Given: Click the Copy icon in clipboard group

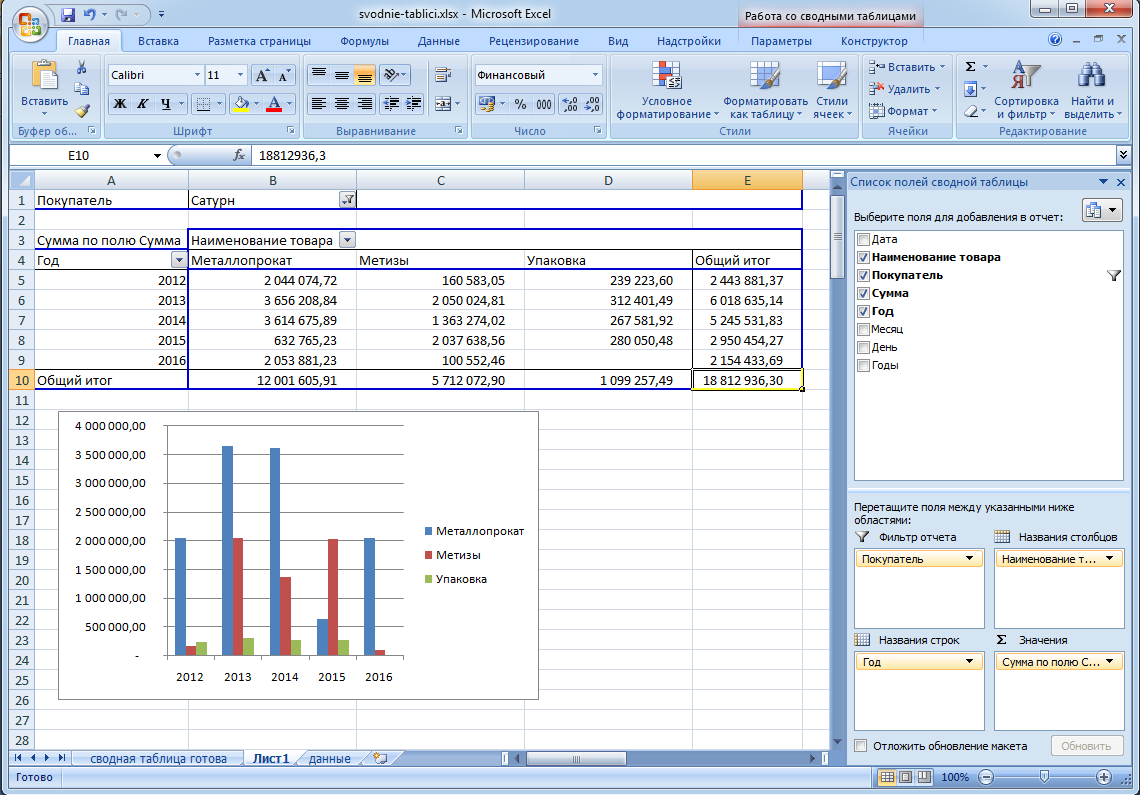Looking at the screenshot, I should (x=81, y=89).
